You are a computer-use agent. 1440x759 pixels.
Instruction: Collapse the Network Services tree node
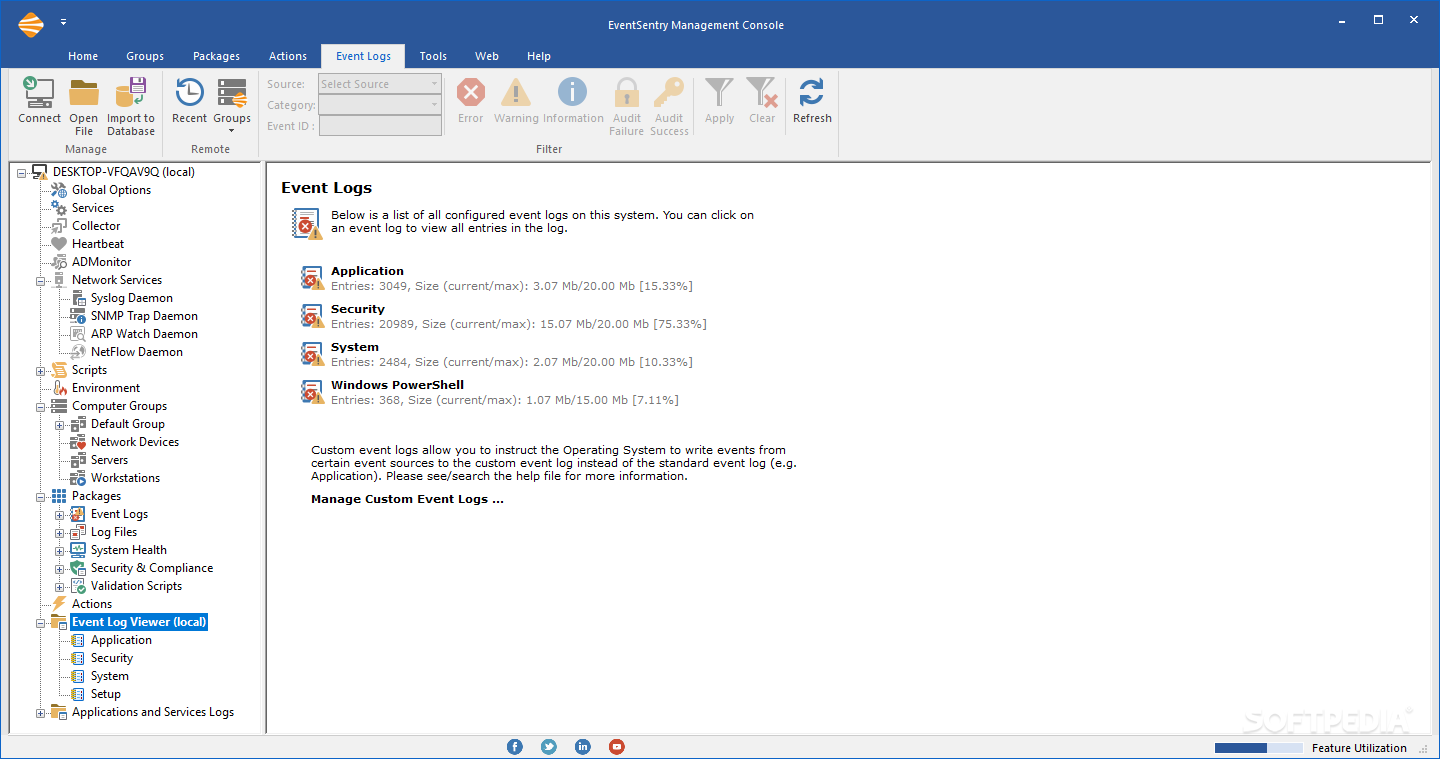click(x=41, y=280)
